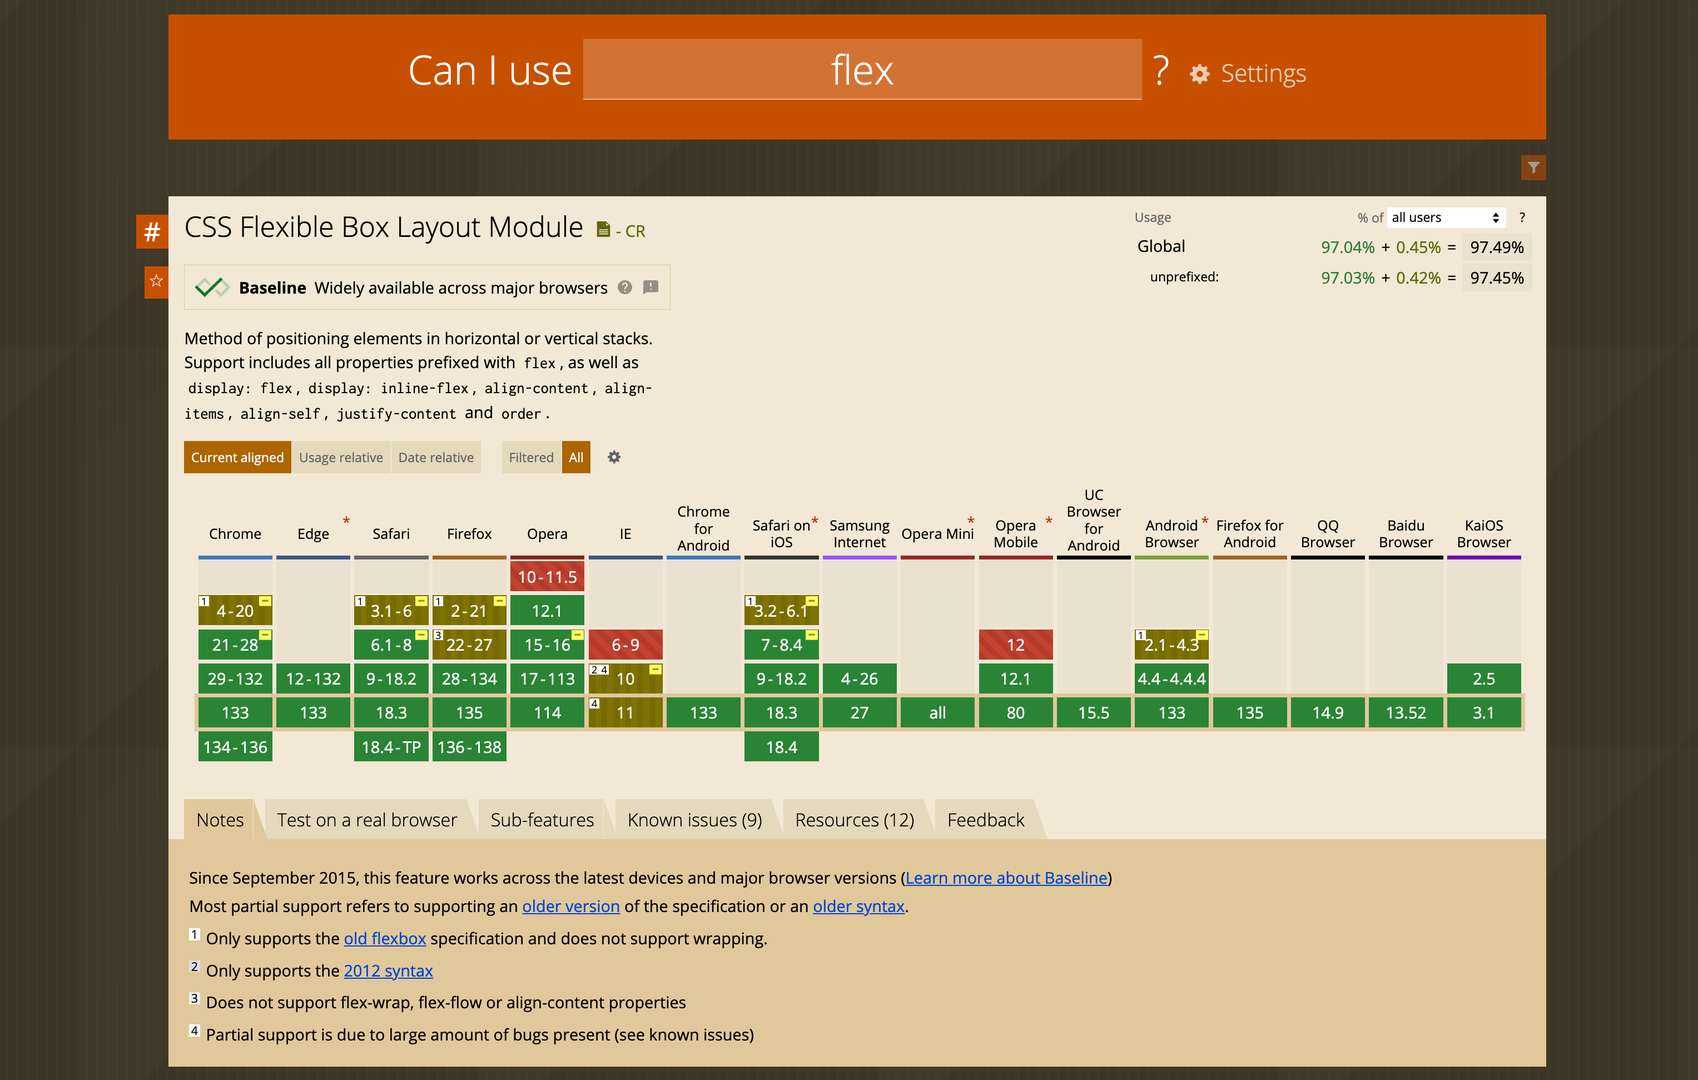1698x1080 pixels.
Task: Click the IE browser column header
Action: pyautogui.click(x=625, y=534)
